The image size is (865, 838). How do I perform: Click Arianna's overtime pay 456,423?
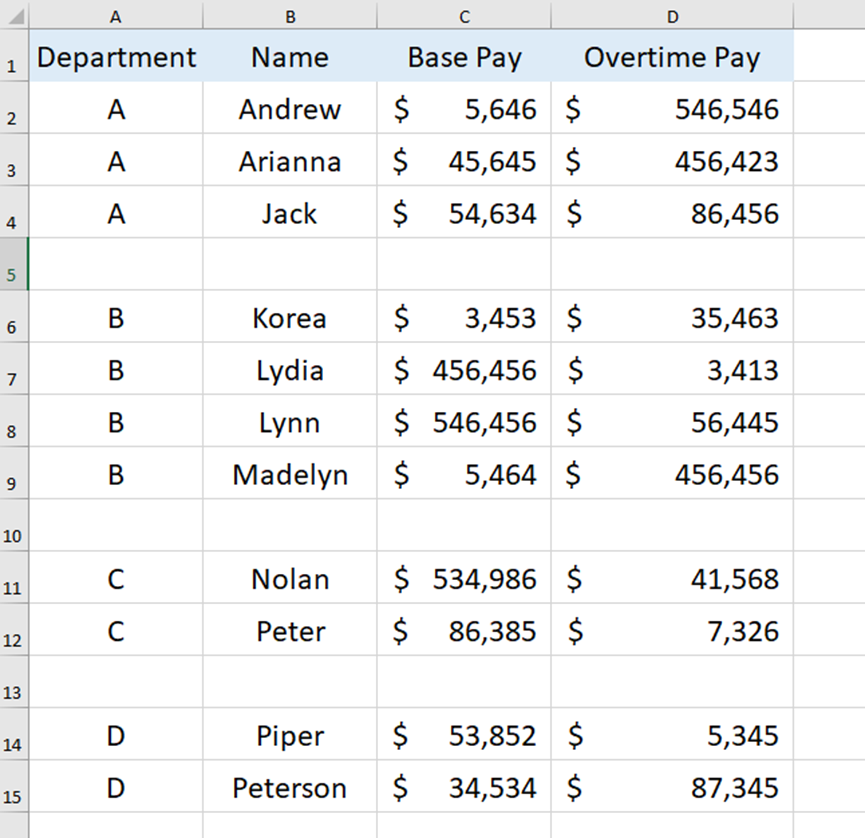(x=672, y=160)
